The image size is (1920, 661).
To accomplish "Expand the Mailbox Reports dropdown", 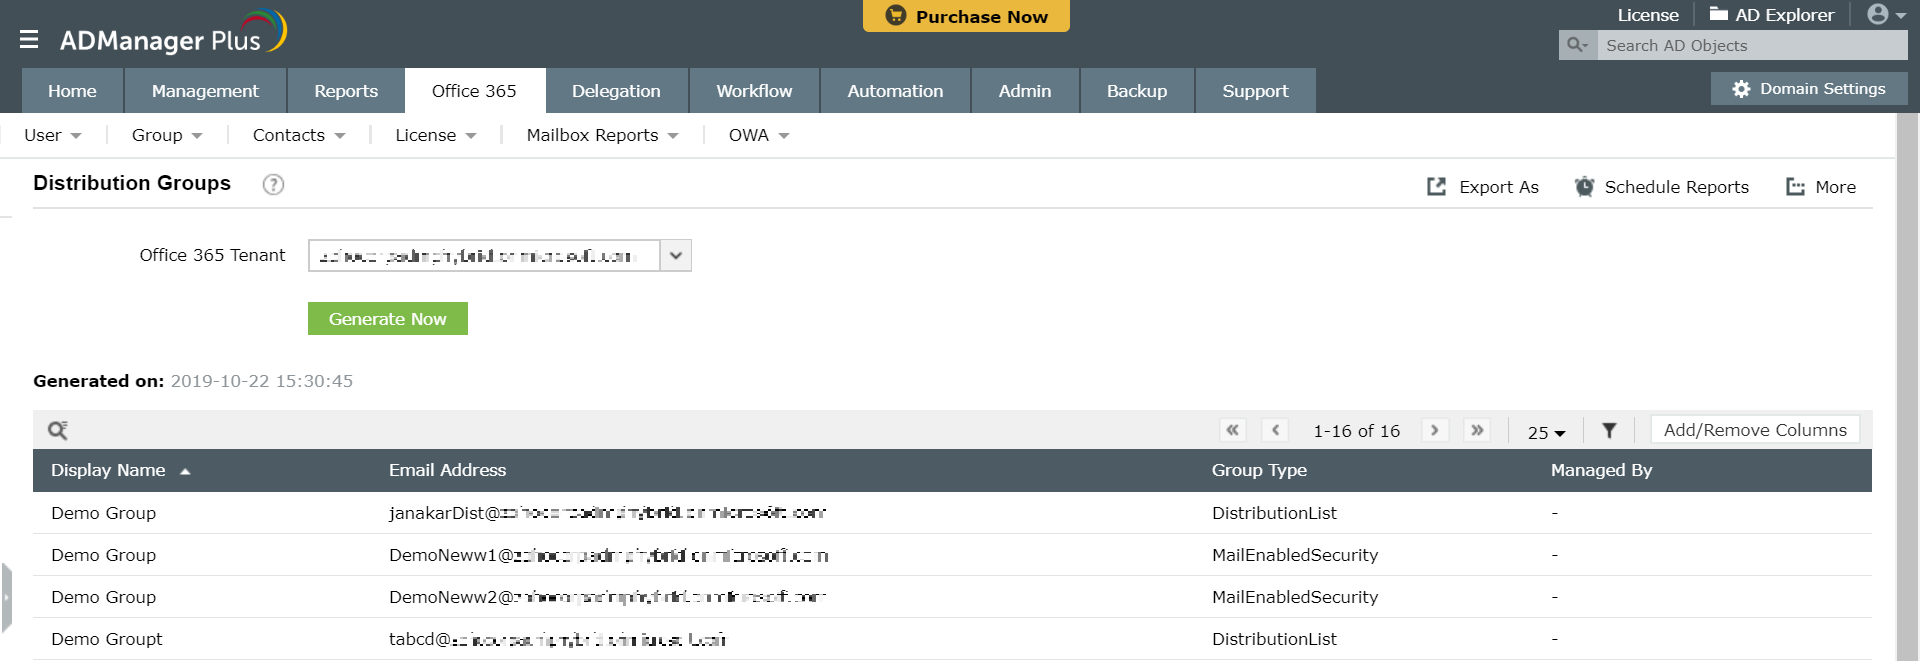I will click(x=602, y=135).
